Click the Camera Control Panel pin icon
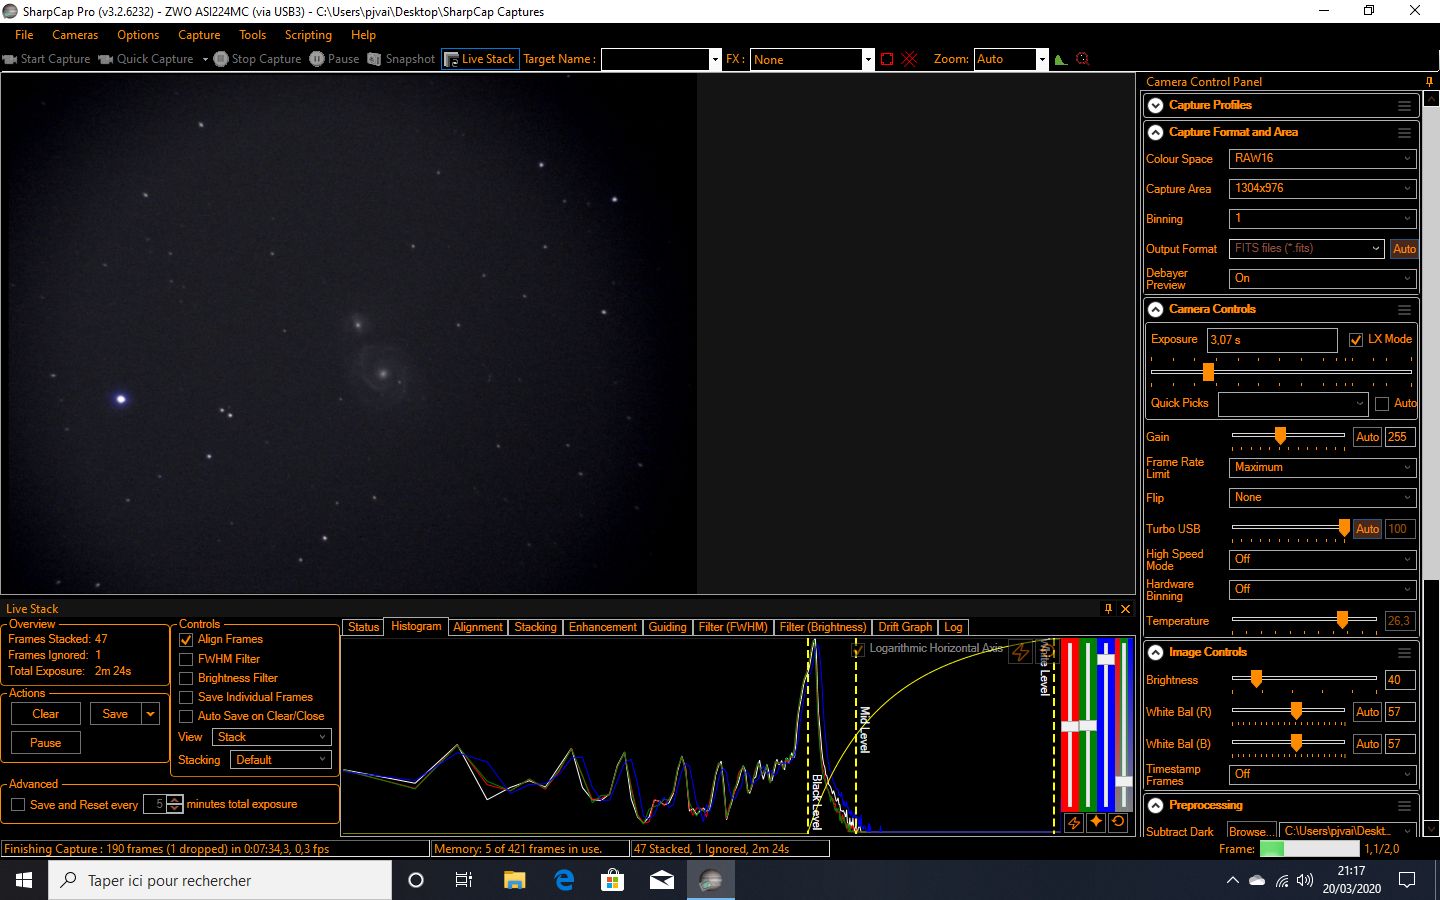The width and height of the screenshot is (1440, 900). tap(1429, 82)
